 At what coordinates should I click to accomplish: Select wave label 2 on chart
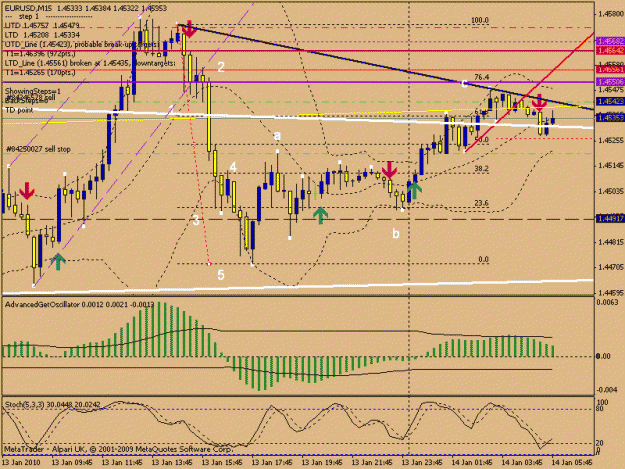(221, 67)
